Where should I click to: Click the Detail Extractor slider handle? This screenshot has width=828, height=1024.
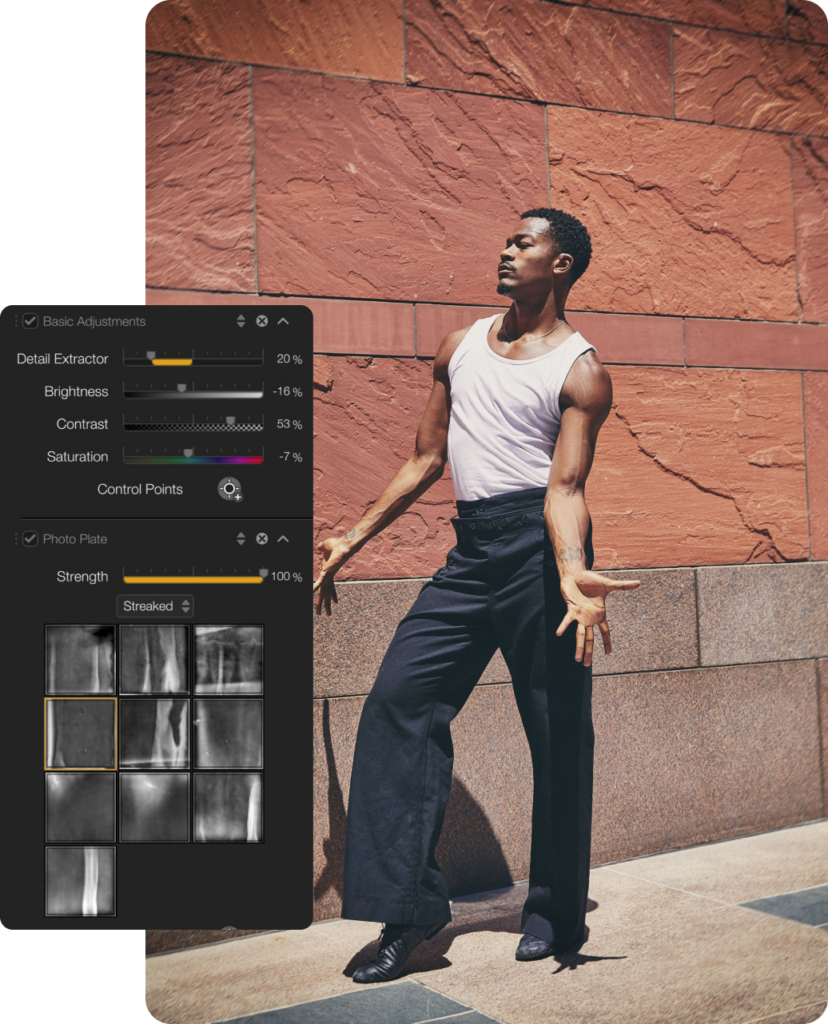pos(151,355)
